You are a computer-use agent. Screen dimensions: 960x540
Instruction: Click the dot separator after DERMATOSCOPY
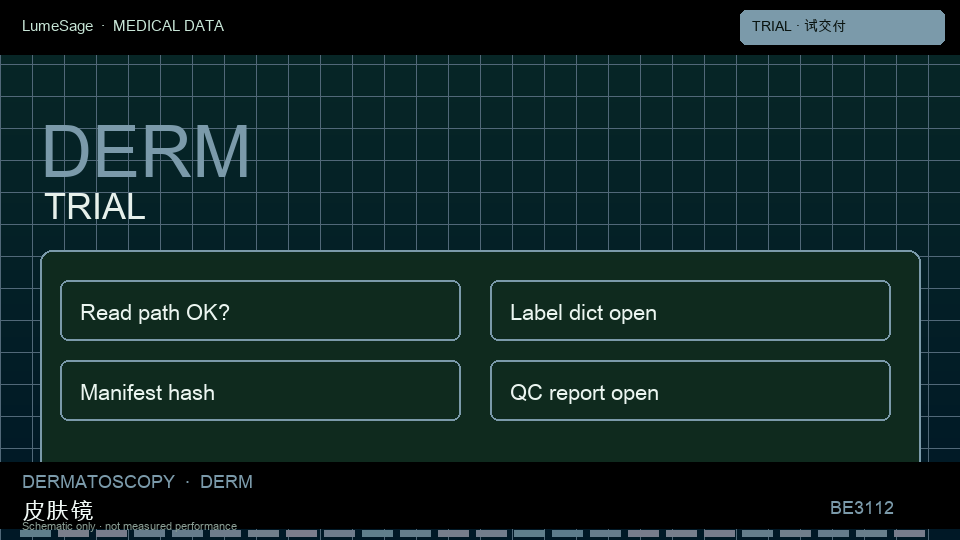(x=187, y=482)
